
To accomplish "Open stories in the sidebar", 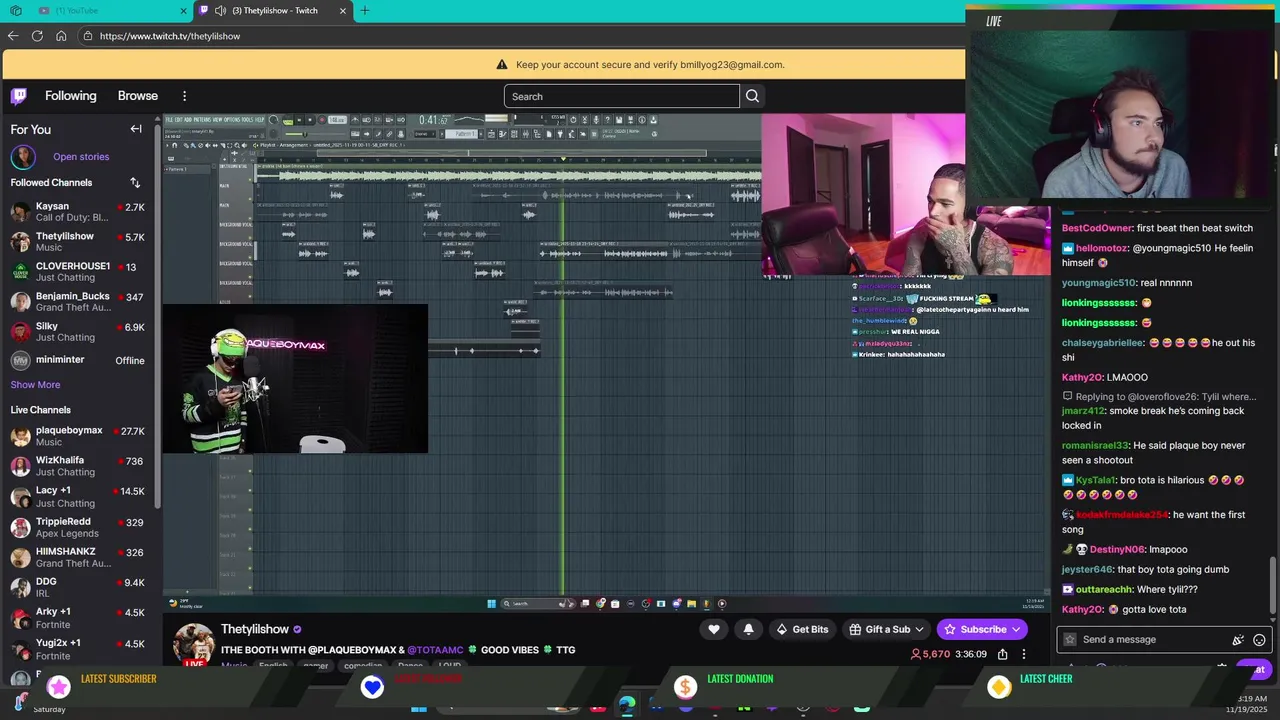I will pos(81,157).
